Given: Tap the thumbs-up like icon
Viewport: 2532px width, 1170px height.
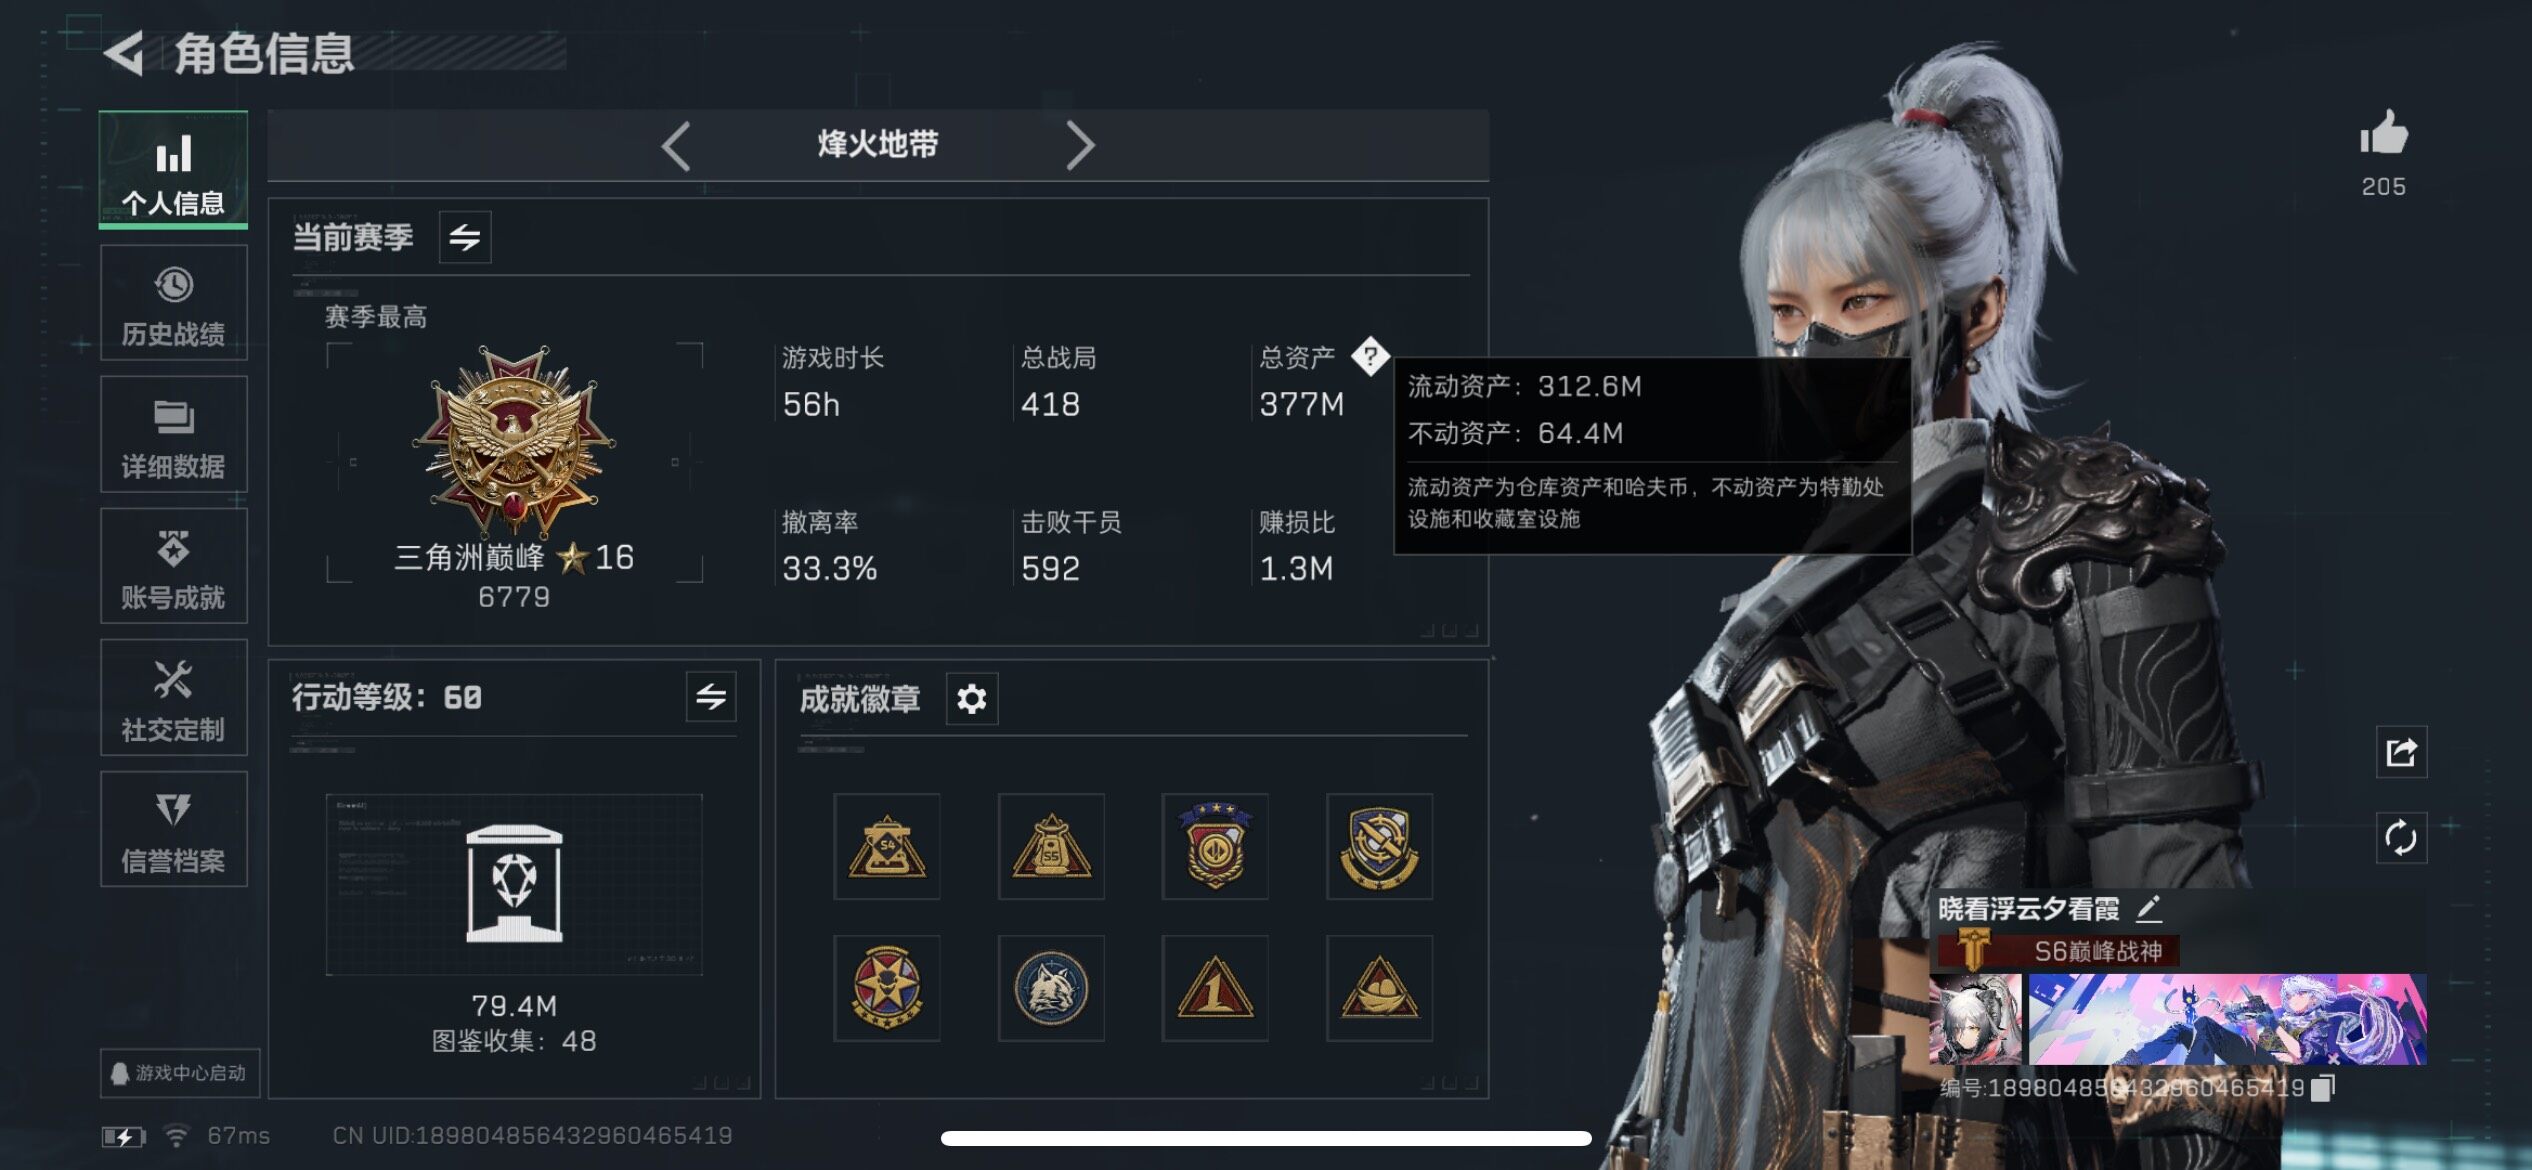Looking at the screenshot, I should 2384,132.
